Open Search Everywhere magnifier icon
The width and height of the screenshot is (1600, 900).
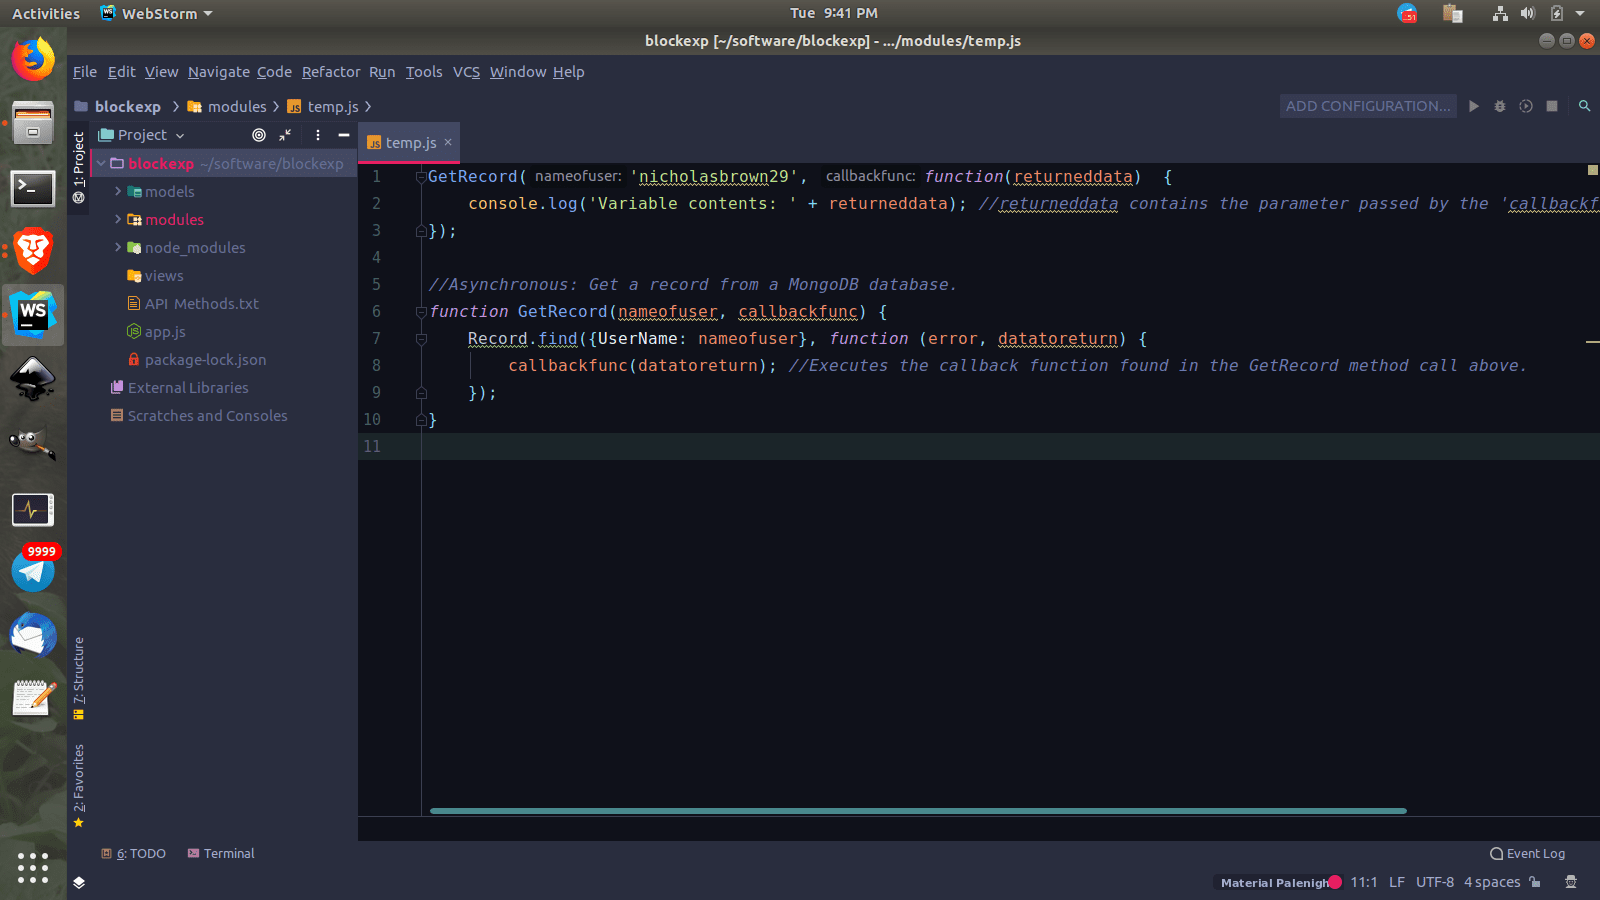(x=1584, y=106)
